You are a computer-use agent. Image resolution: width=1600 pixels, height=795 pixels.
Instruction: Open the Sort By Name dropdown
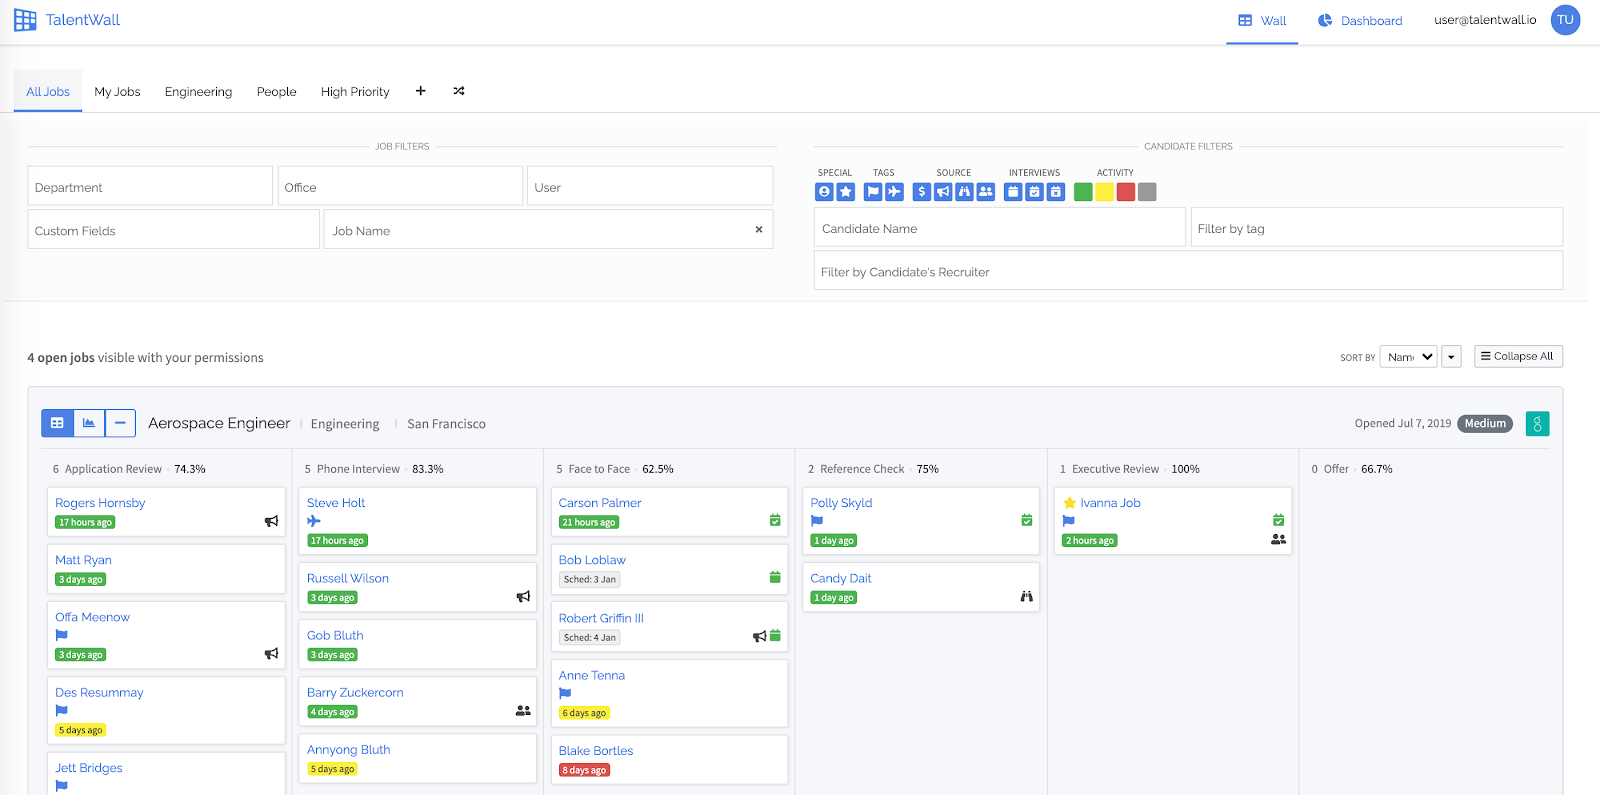[1408, 357]
